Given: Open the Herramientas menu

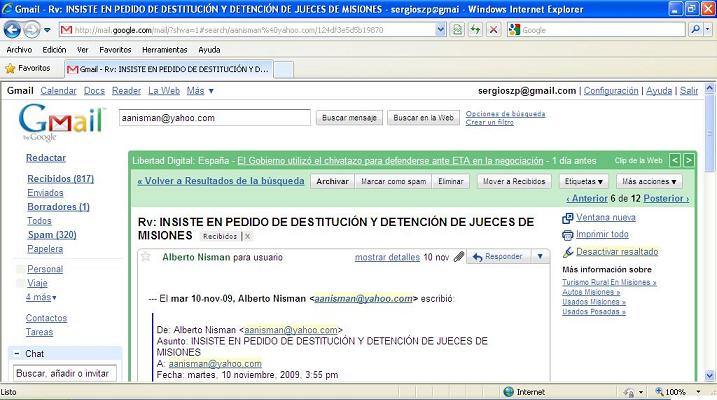Looking at the screenshot, I should pyautogui.click(x=165, y=50).
